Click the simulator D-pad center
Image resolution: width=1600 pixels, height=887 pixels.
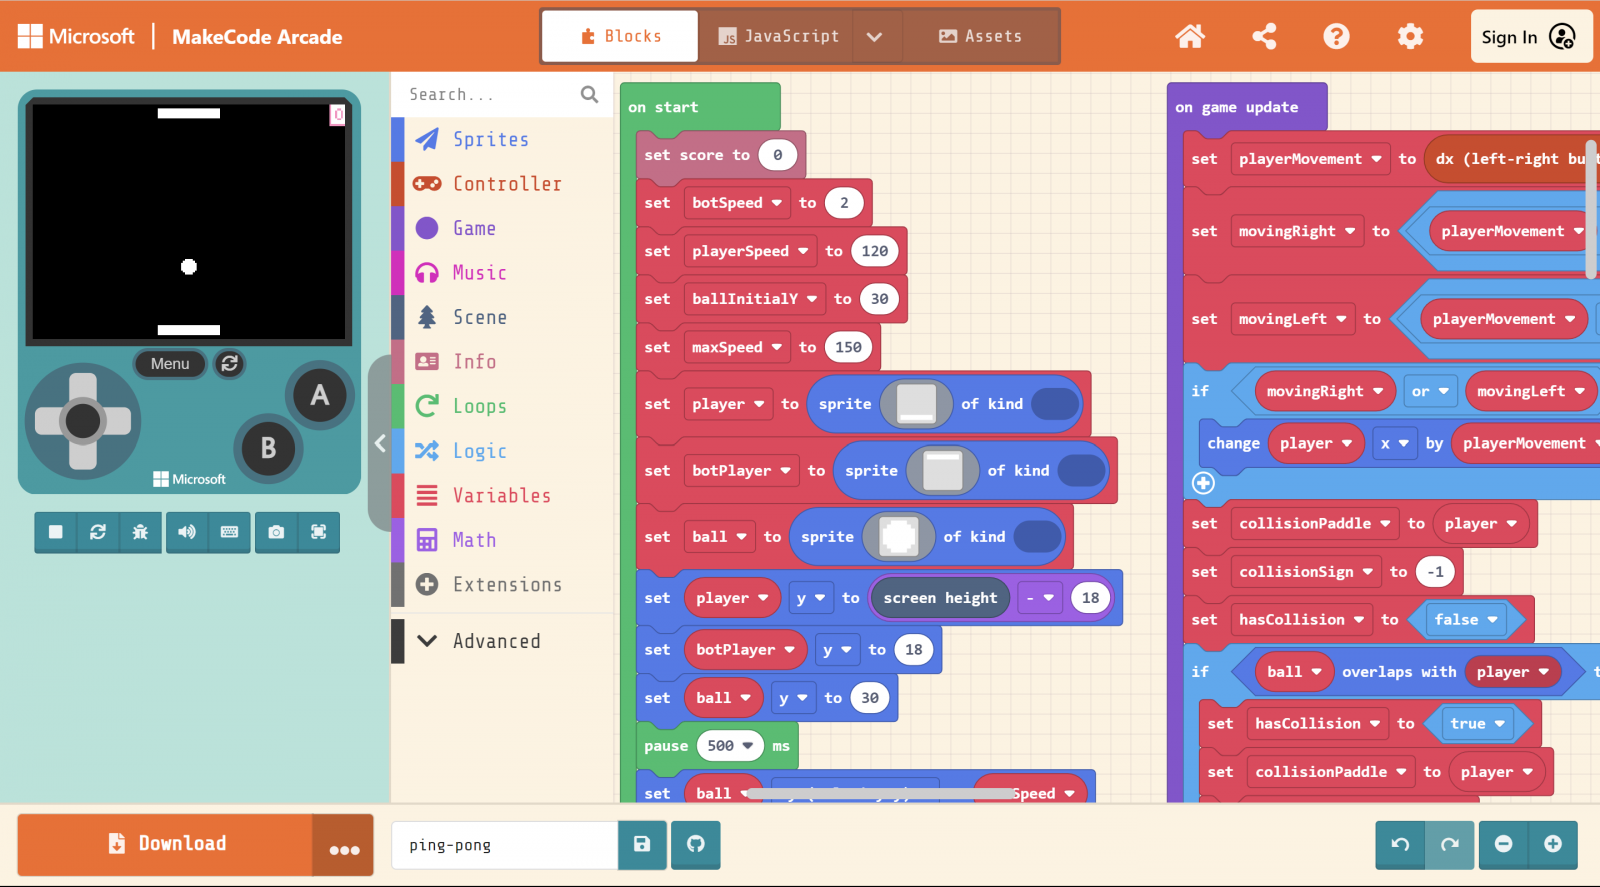tap(83, 421)
